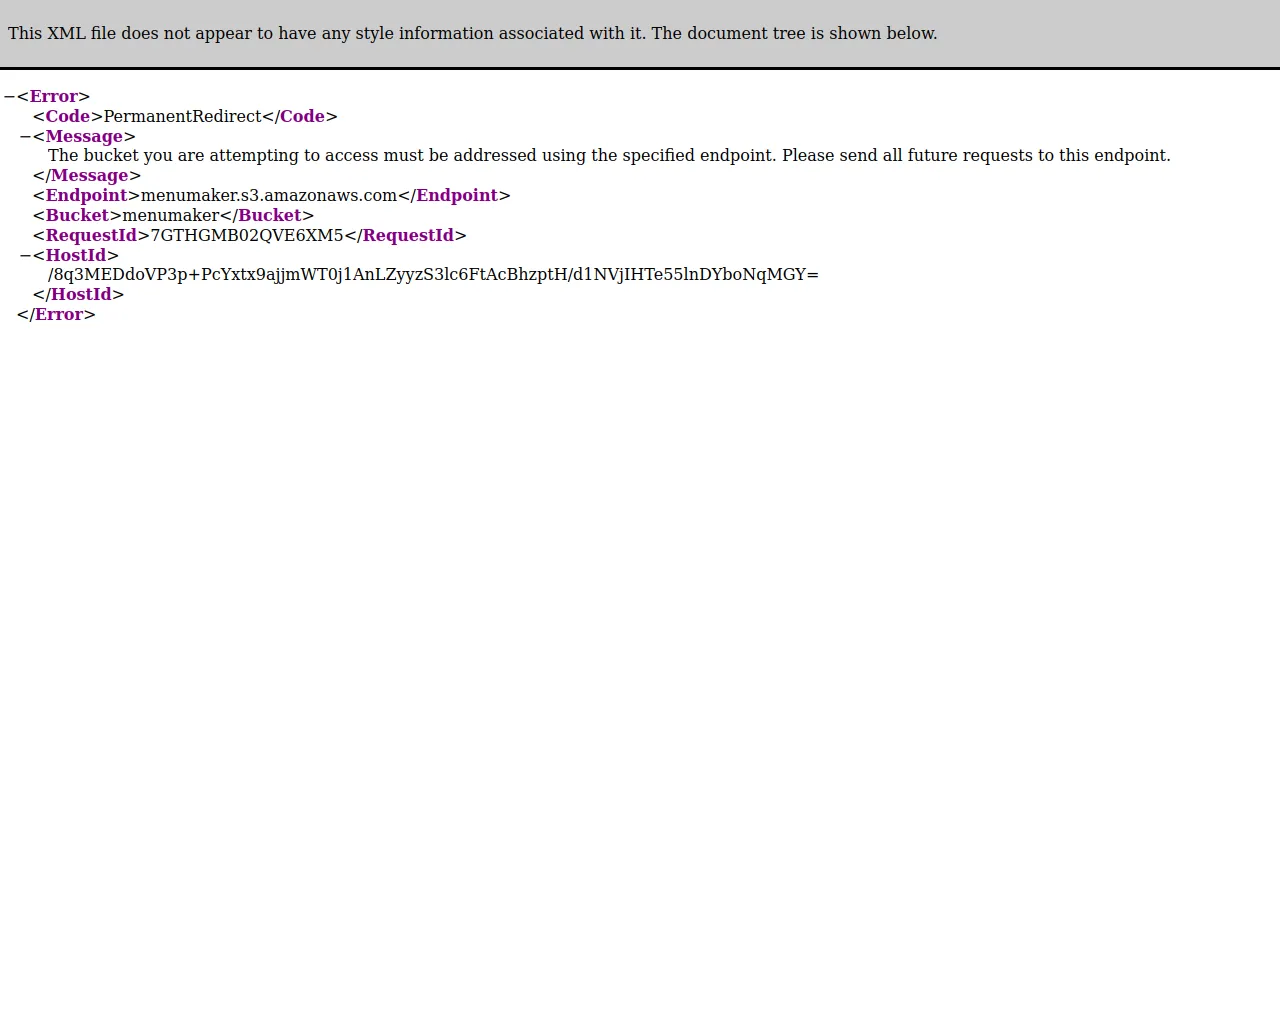This screenshot has height=1024, width=1280.
Task: Collapse the Message element toggle
Action: (25, 137)
